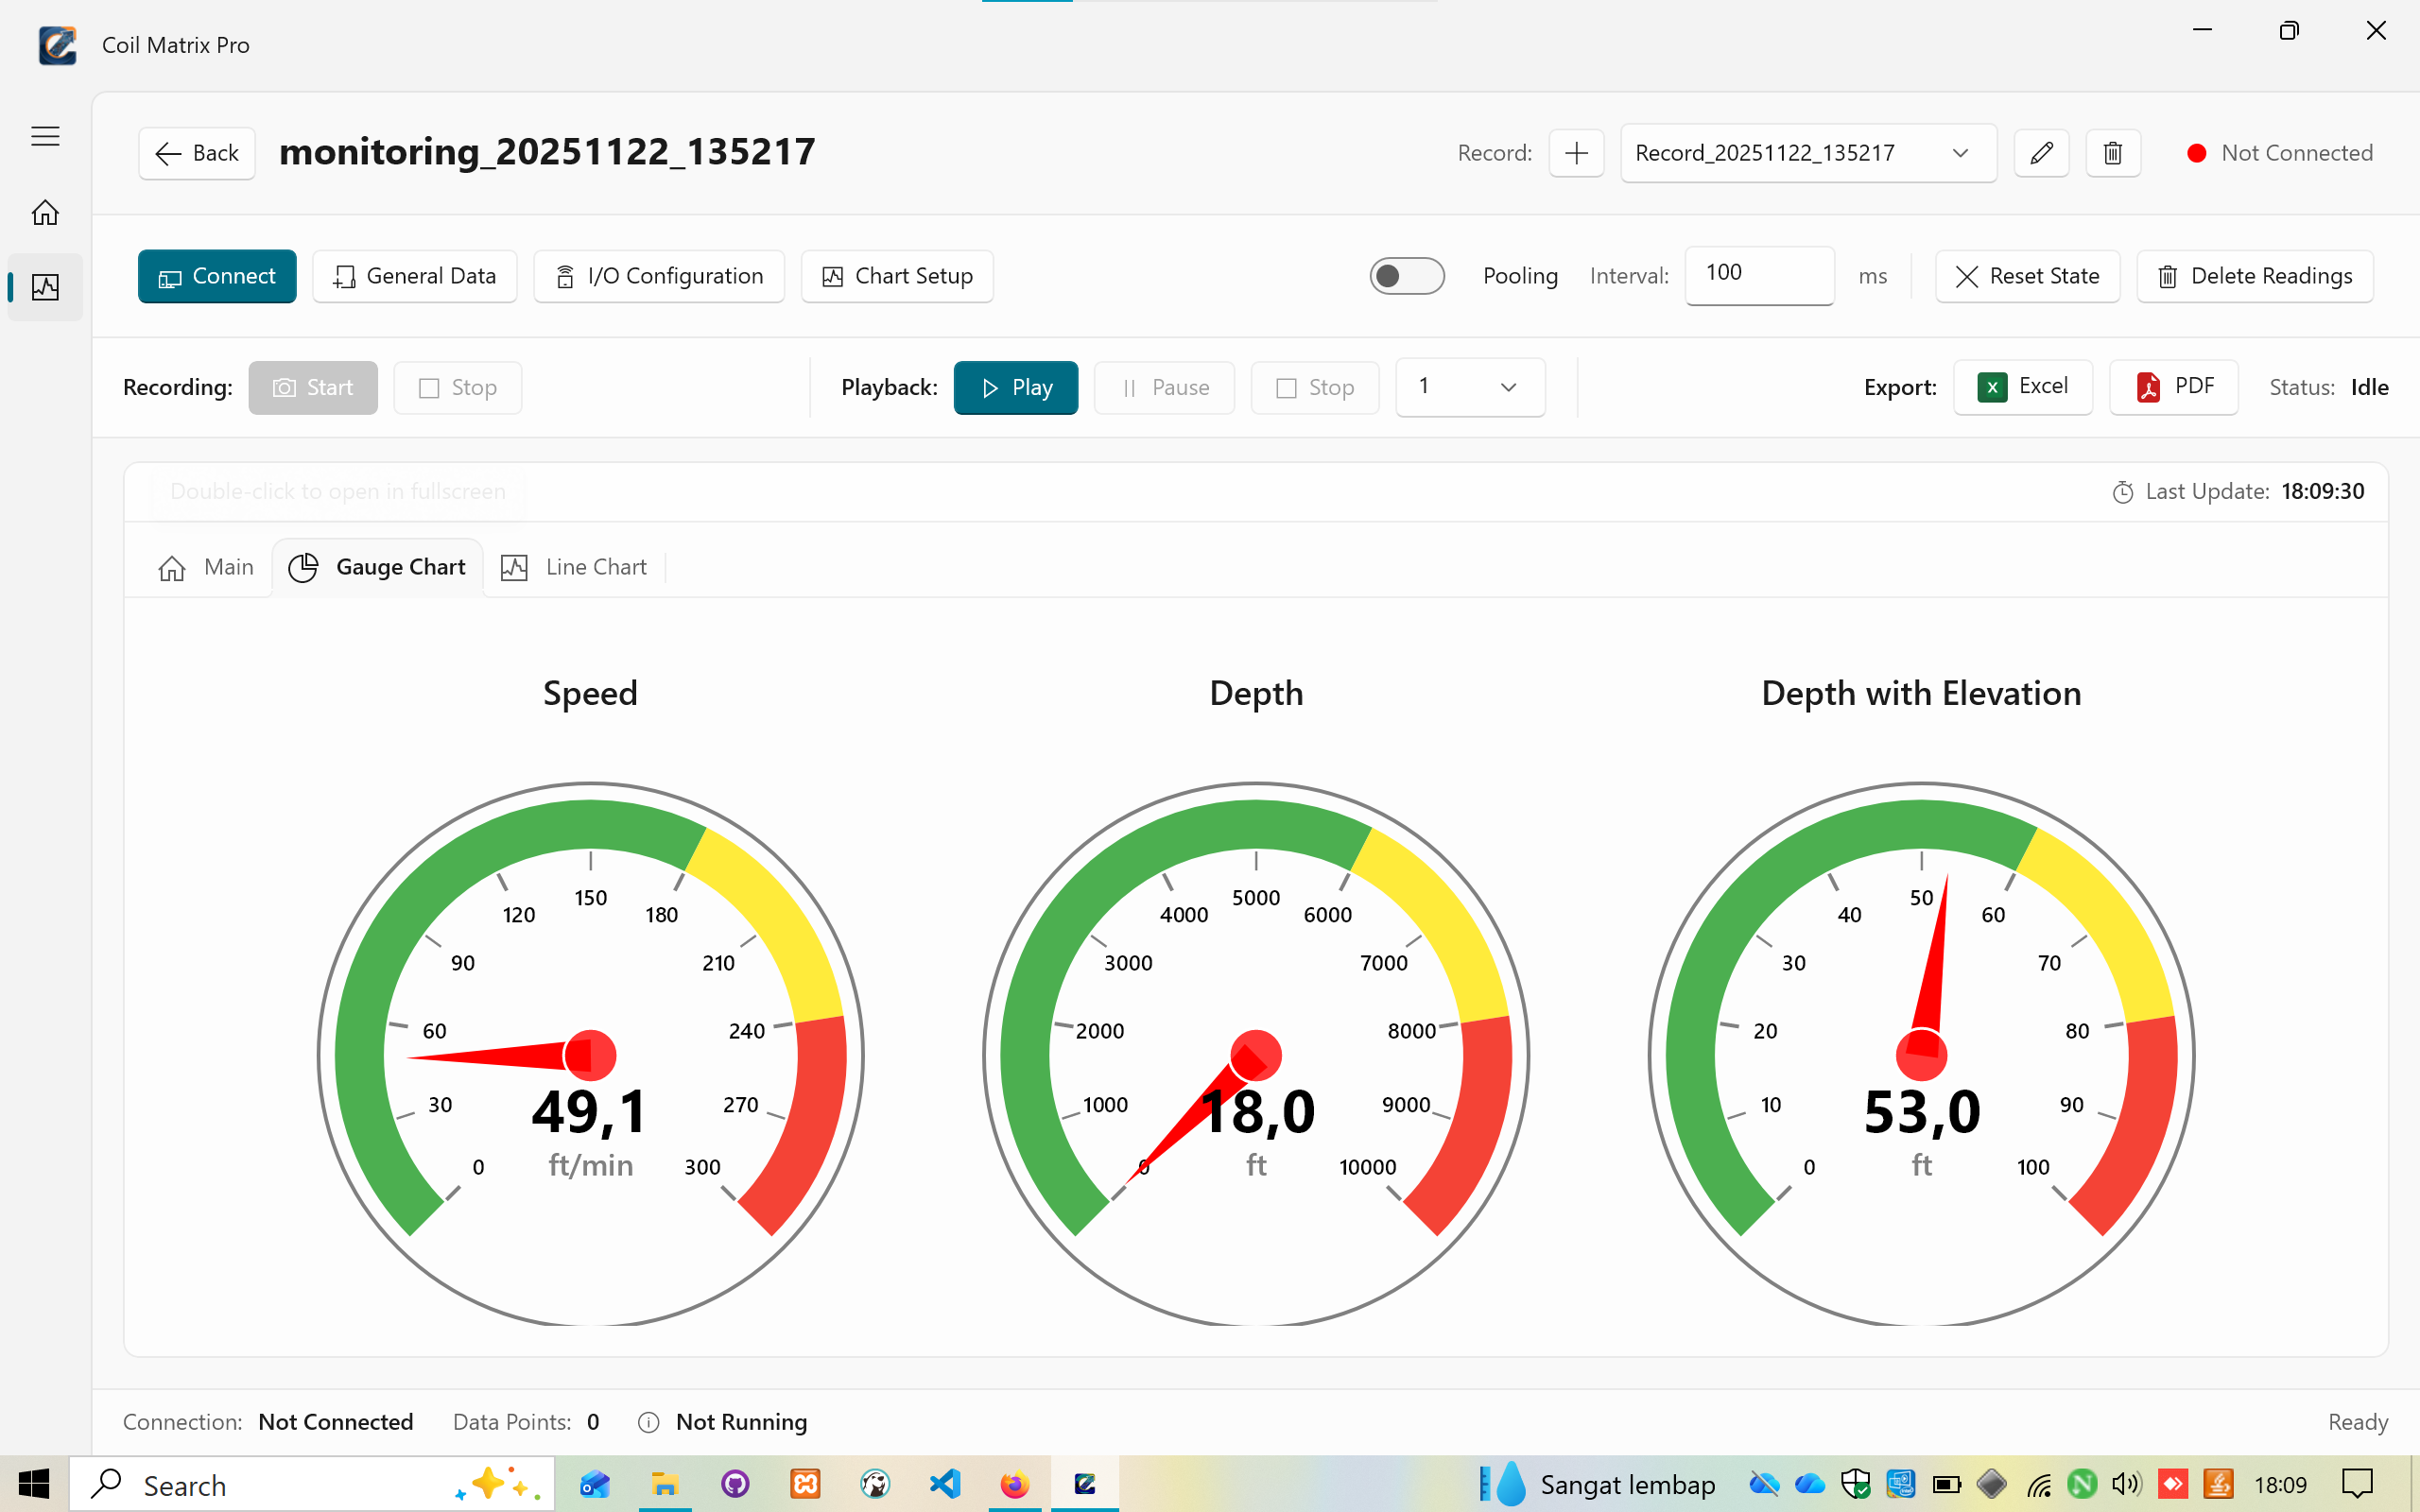
Task: Go to Home via sidebar icon
Action: (45, 212)
